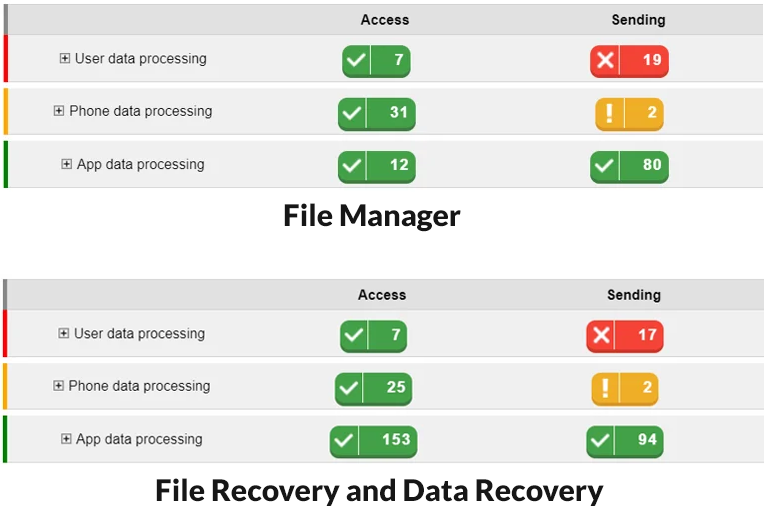Viewport: 768px width, 514px height.
Task: Expand Phone data processing in File Manager table
Action: 59,111
